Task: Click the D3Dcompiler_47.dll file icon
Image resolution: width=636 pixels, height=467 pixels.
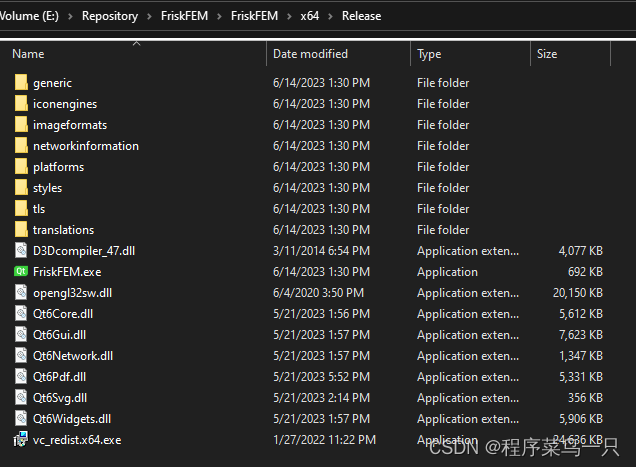Action: click(x=21, y=250)
